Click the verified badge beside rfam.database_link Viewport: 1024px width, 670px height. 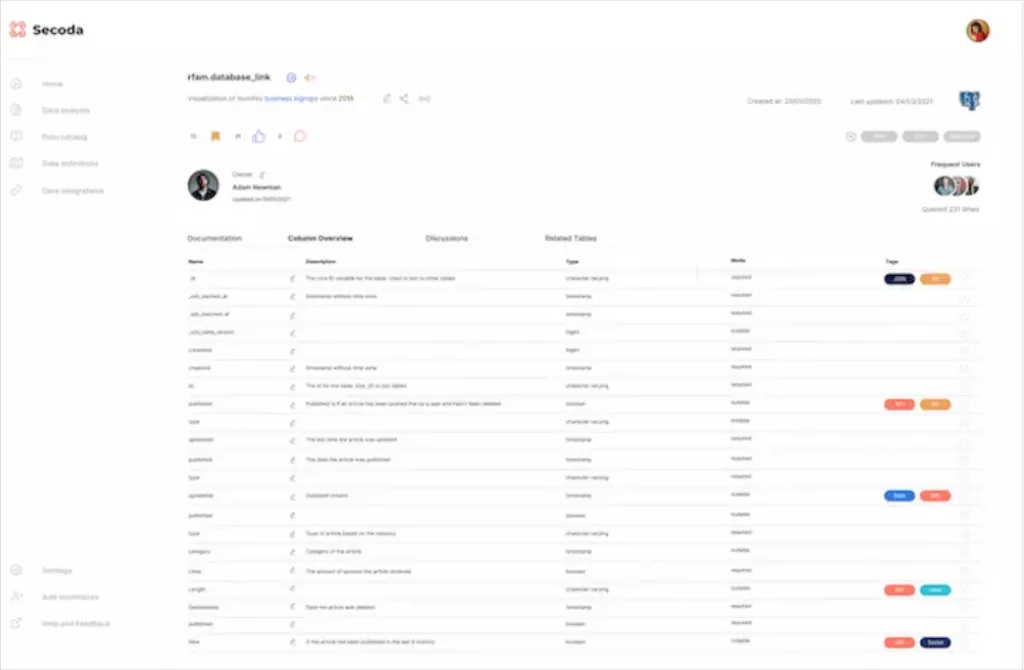(x=291, y=78)
